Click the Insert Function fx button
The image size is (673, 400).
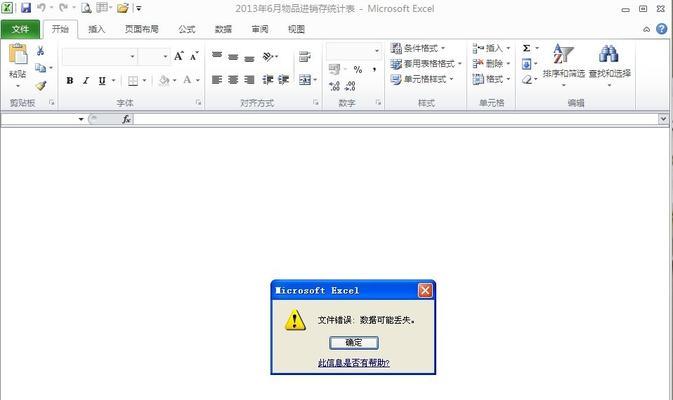pos(126,119)
